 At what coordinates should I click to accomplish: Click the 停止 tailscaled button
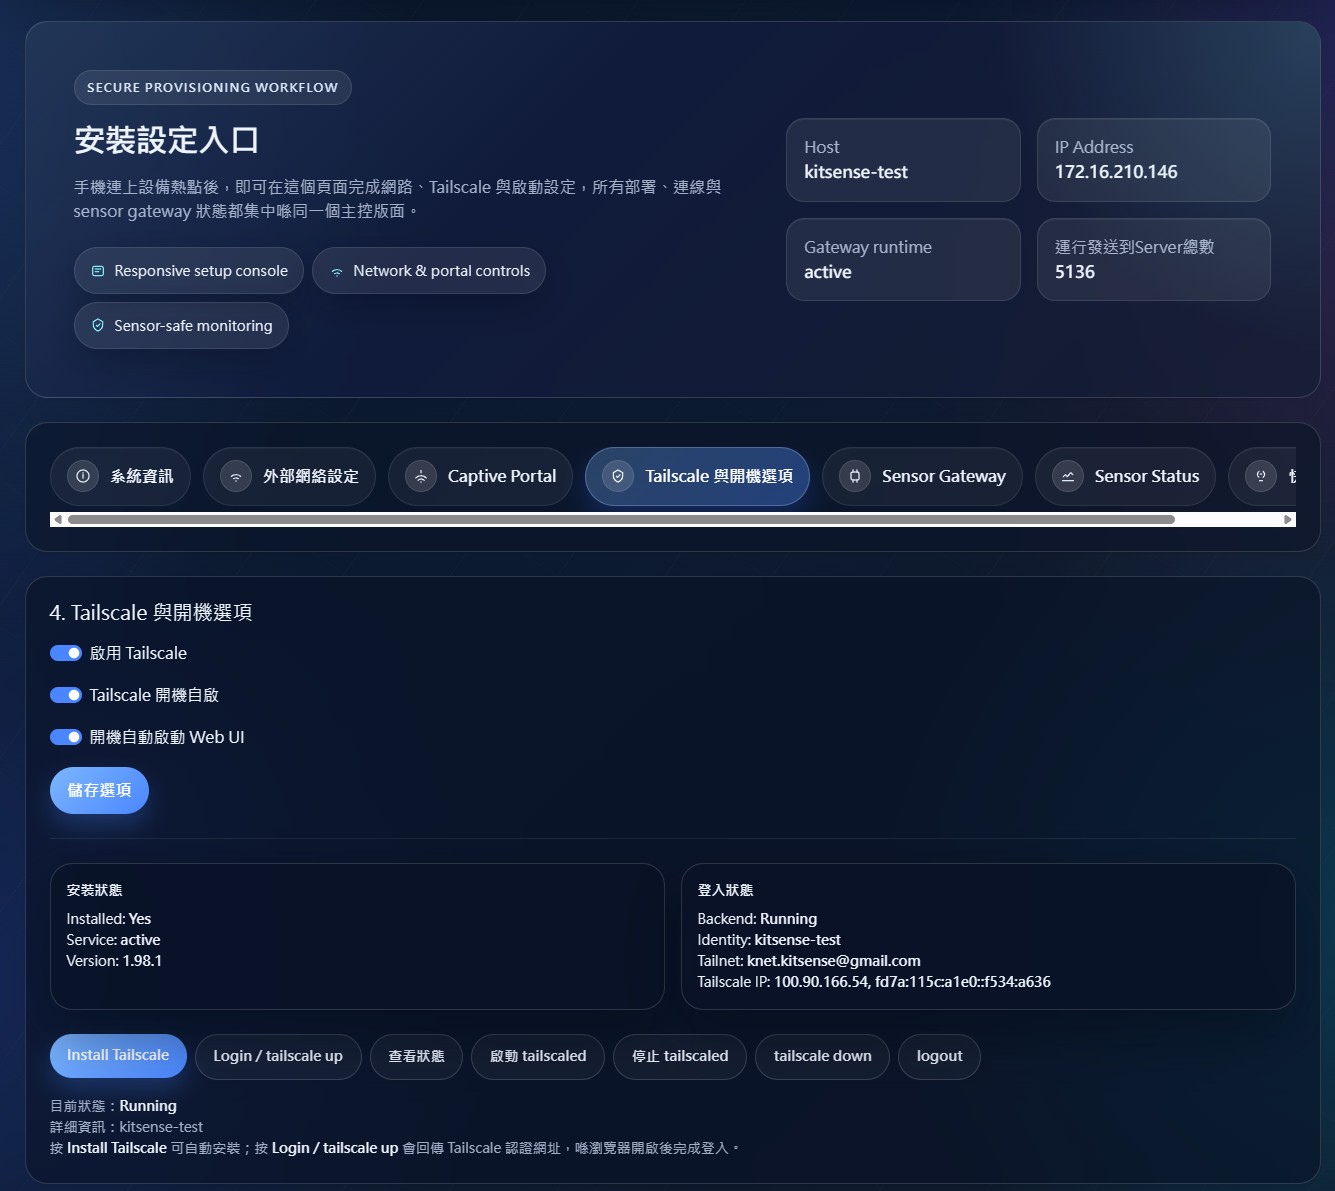(680, 1056)
